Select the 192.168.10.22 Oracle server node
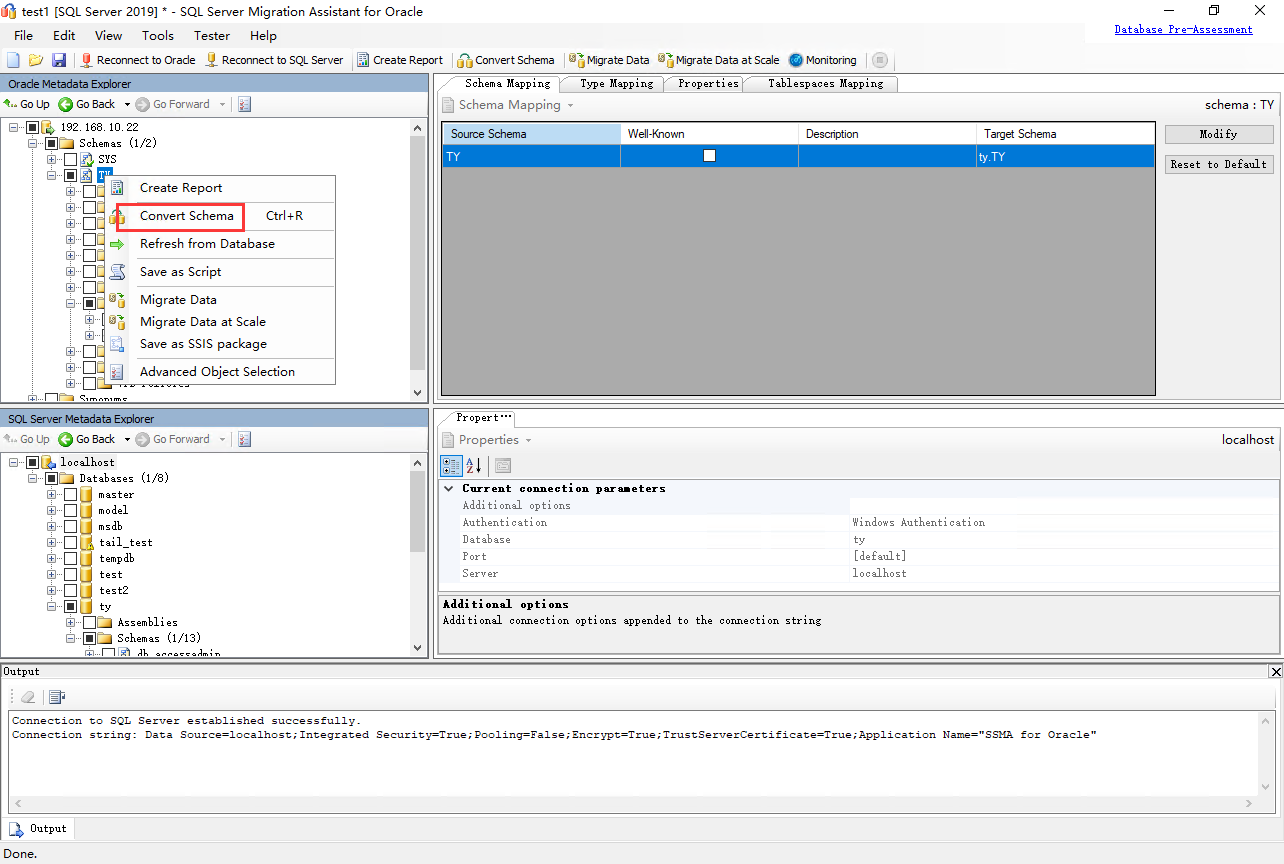Image resolution: width=1284 pixels, height=864 pixels. pos(99,127)
